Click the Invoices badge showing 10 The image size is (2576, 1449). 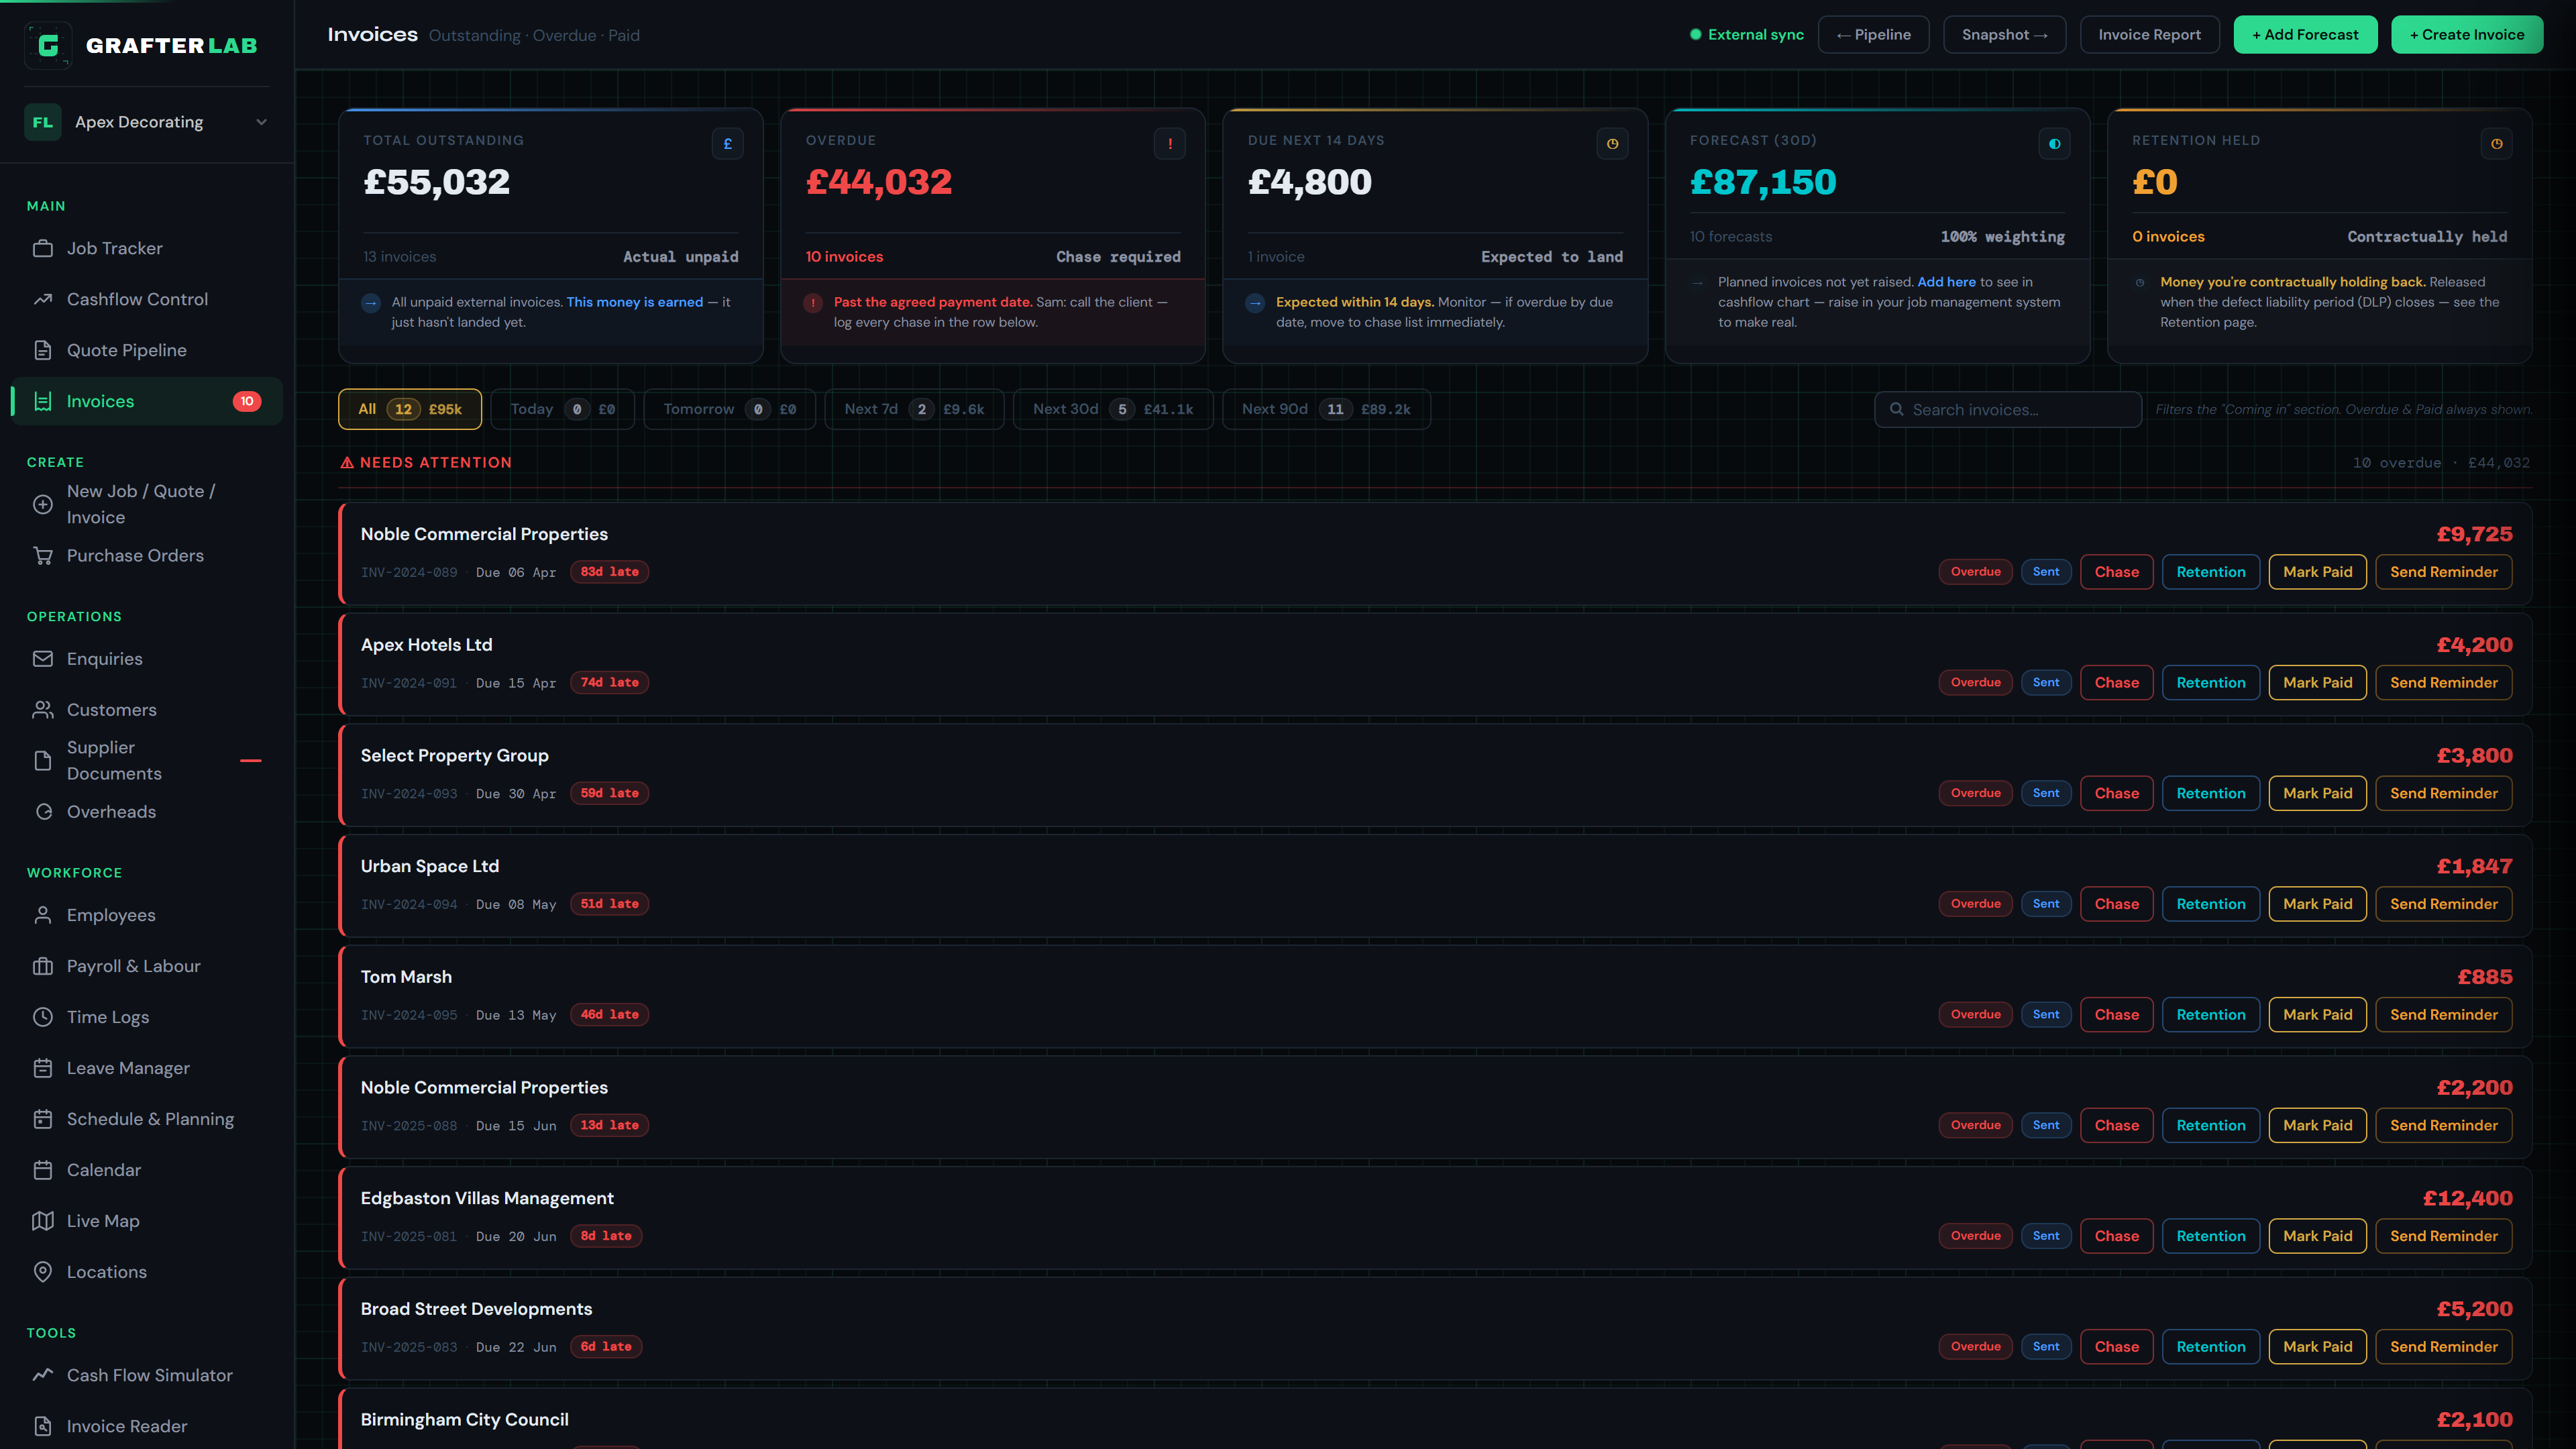pos(247,401)
